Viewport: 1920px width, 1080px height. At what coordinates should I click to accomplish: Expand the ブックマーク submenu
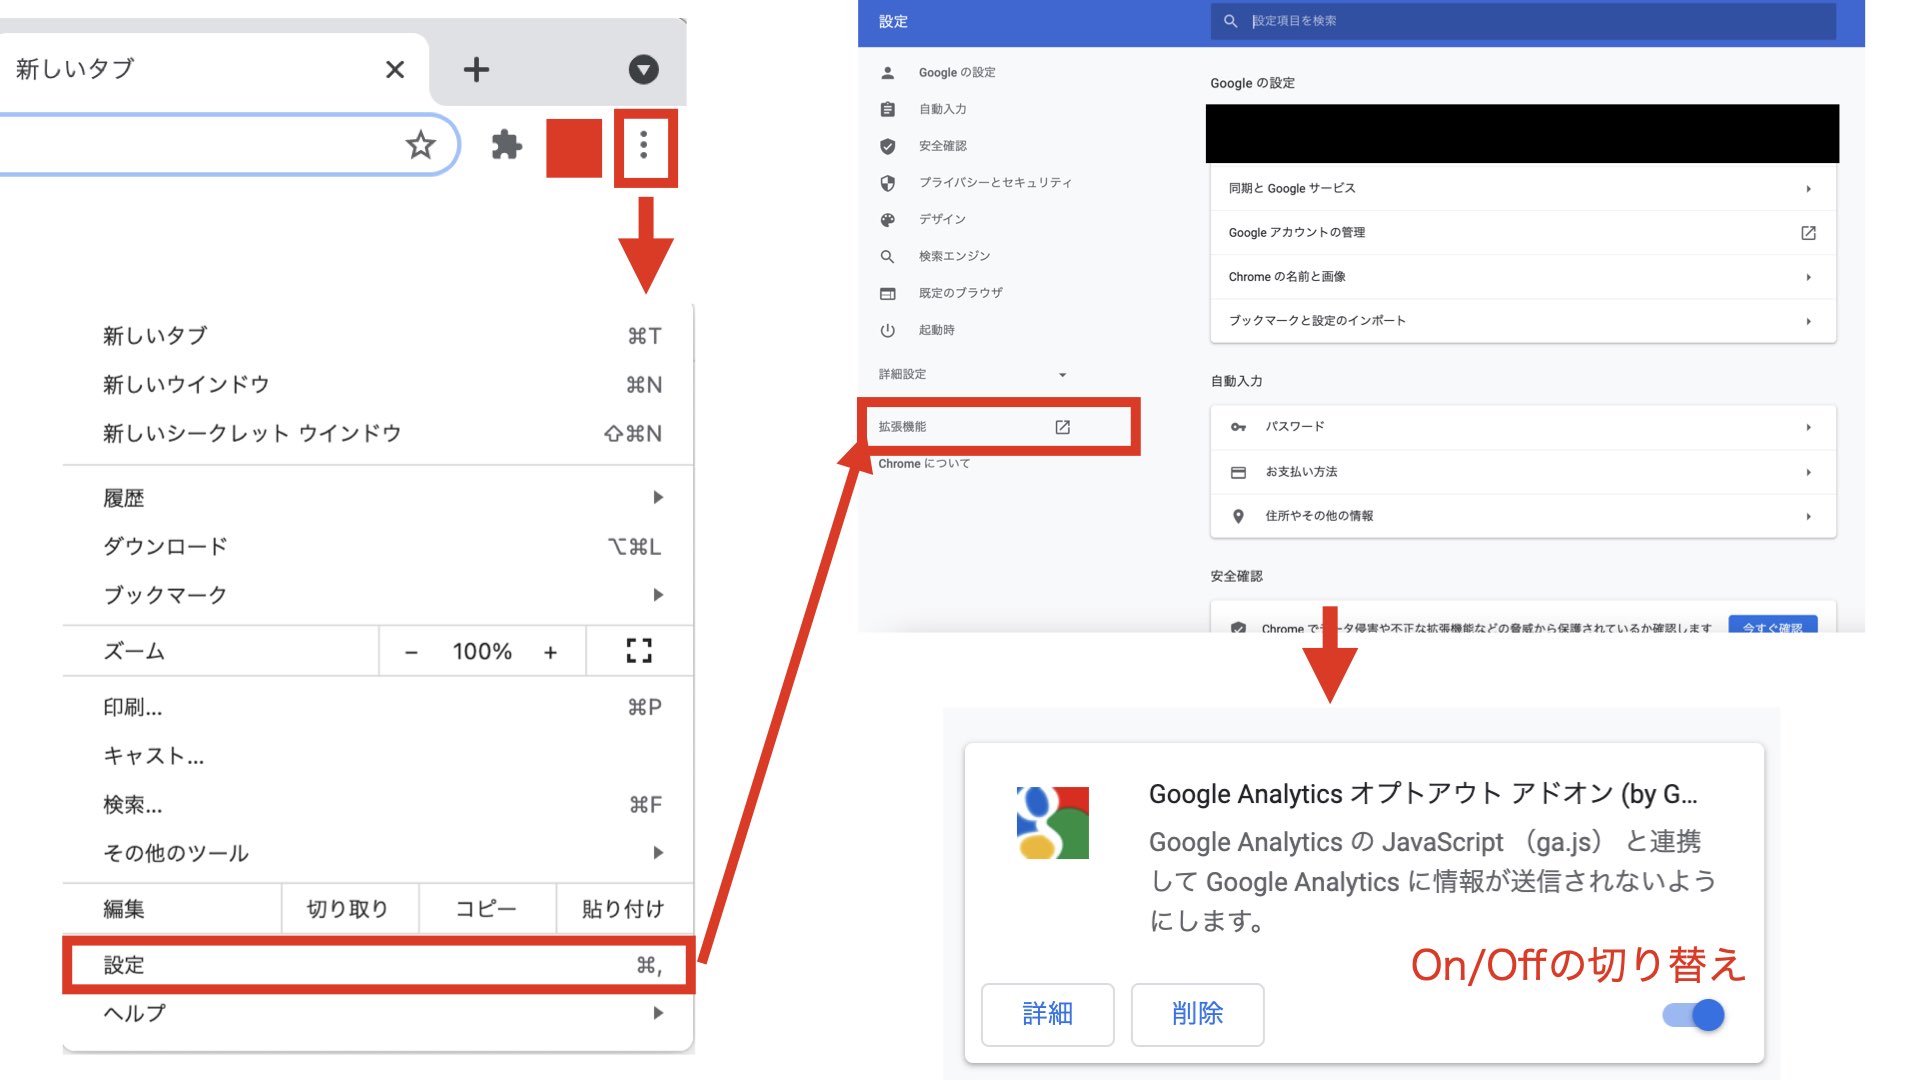[378, 595]
